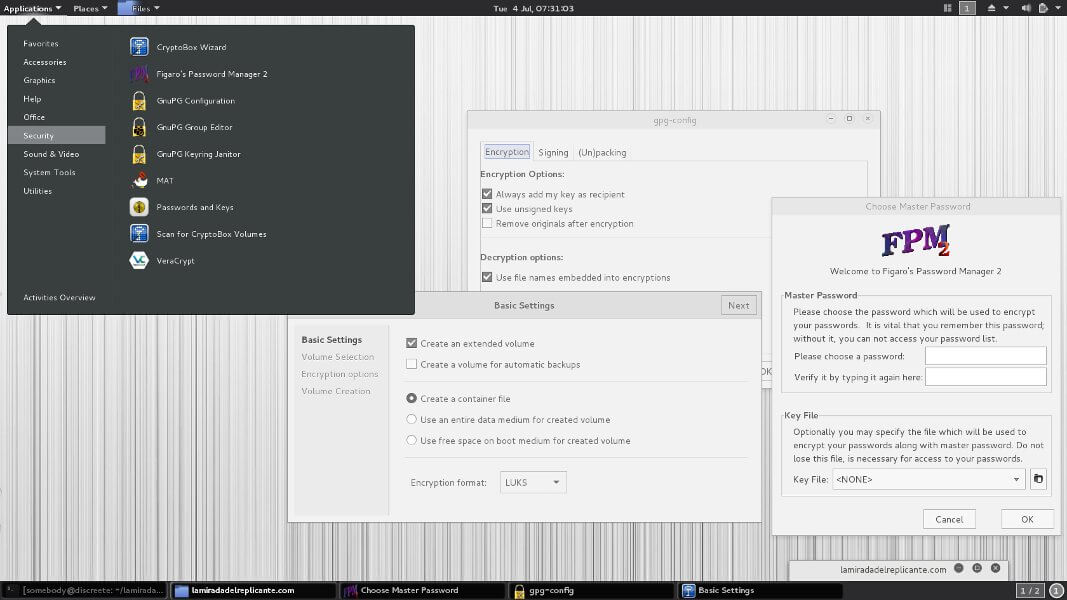The height and width of the screenshot is (600, 1067).
Task: Select the Sound & Video category
Action: click(51, 154)
